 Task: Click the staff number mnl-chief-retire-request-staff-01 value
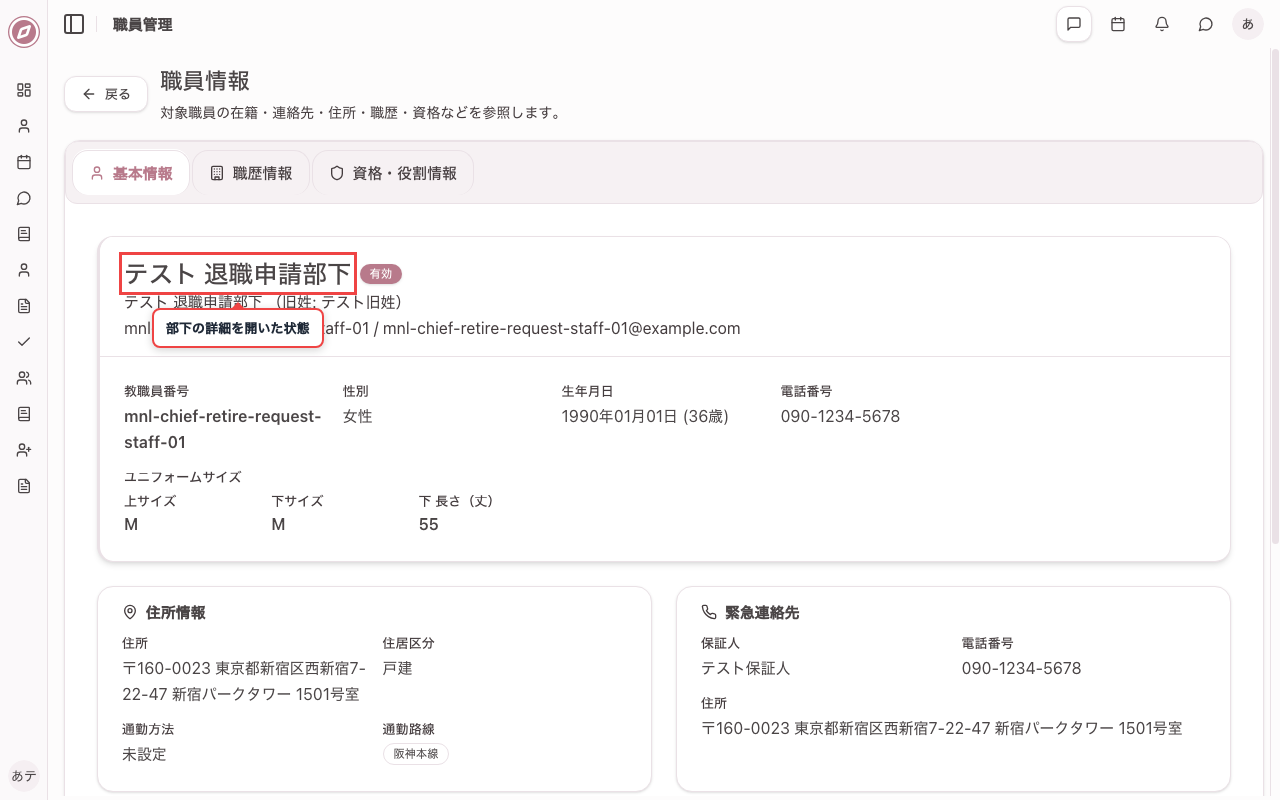[x=223, y=429]
